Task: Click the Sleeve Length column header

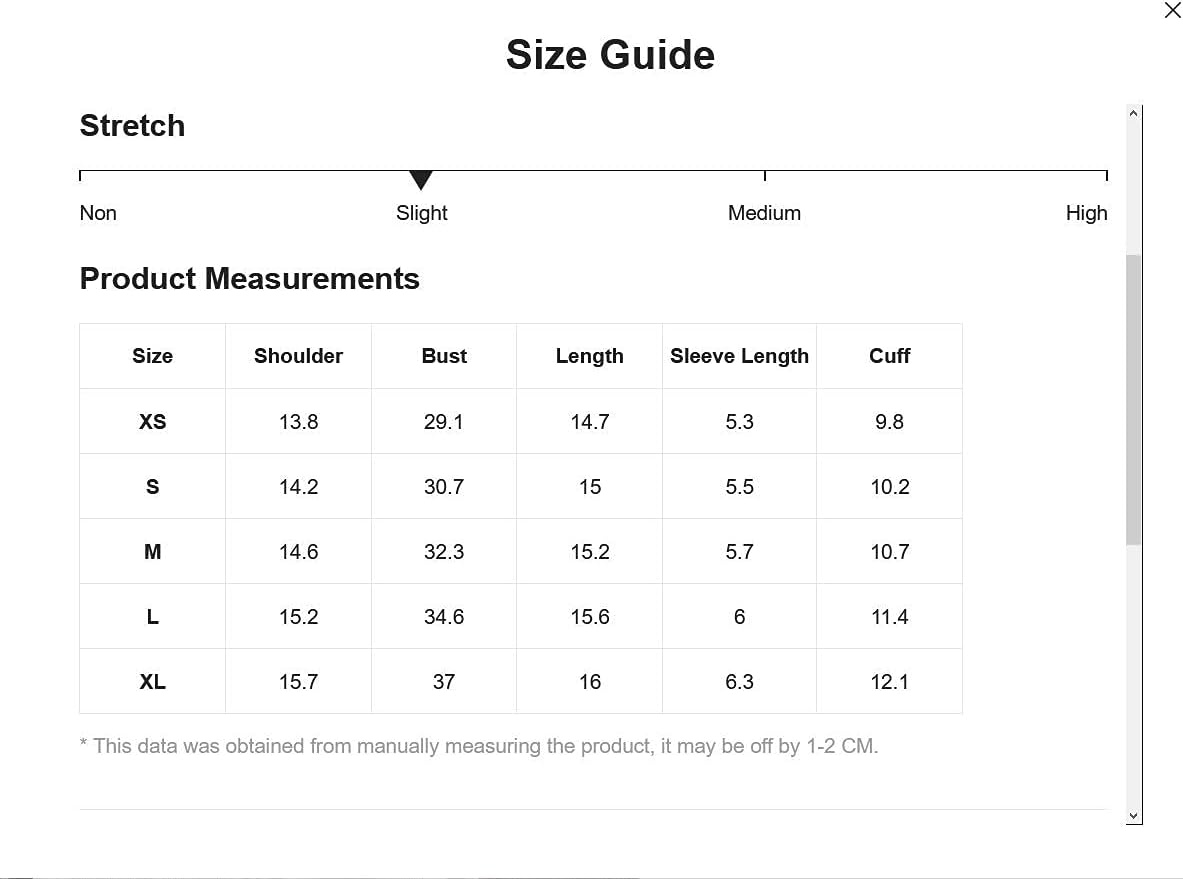Action: pos(739,356)
